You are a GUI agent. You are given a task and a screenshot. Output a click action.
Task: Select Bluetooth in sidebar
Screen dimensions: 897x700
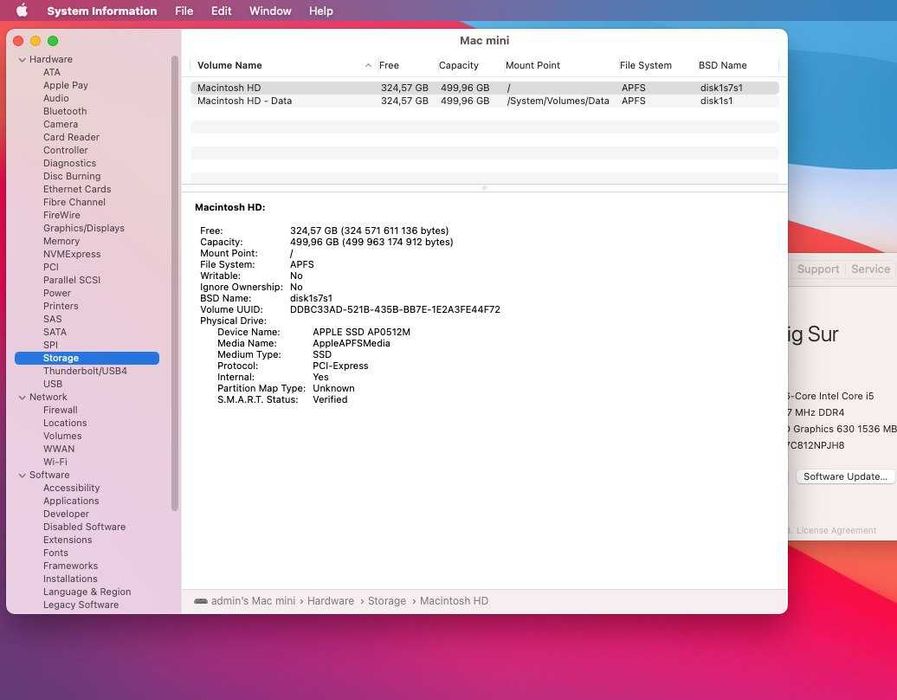click(x=65, y=111)
